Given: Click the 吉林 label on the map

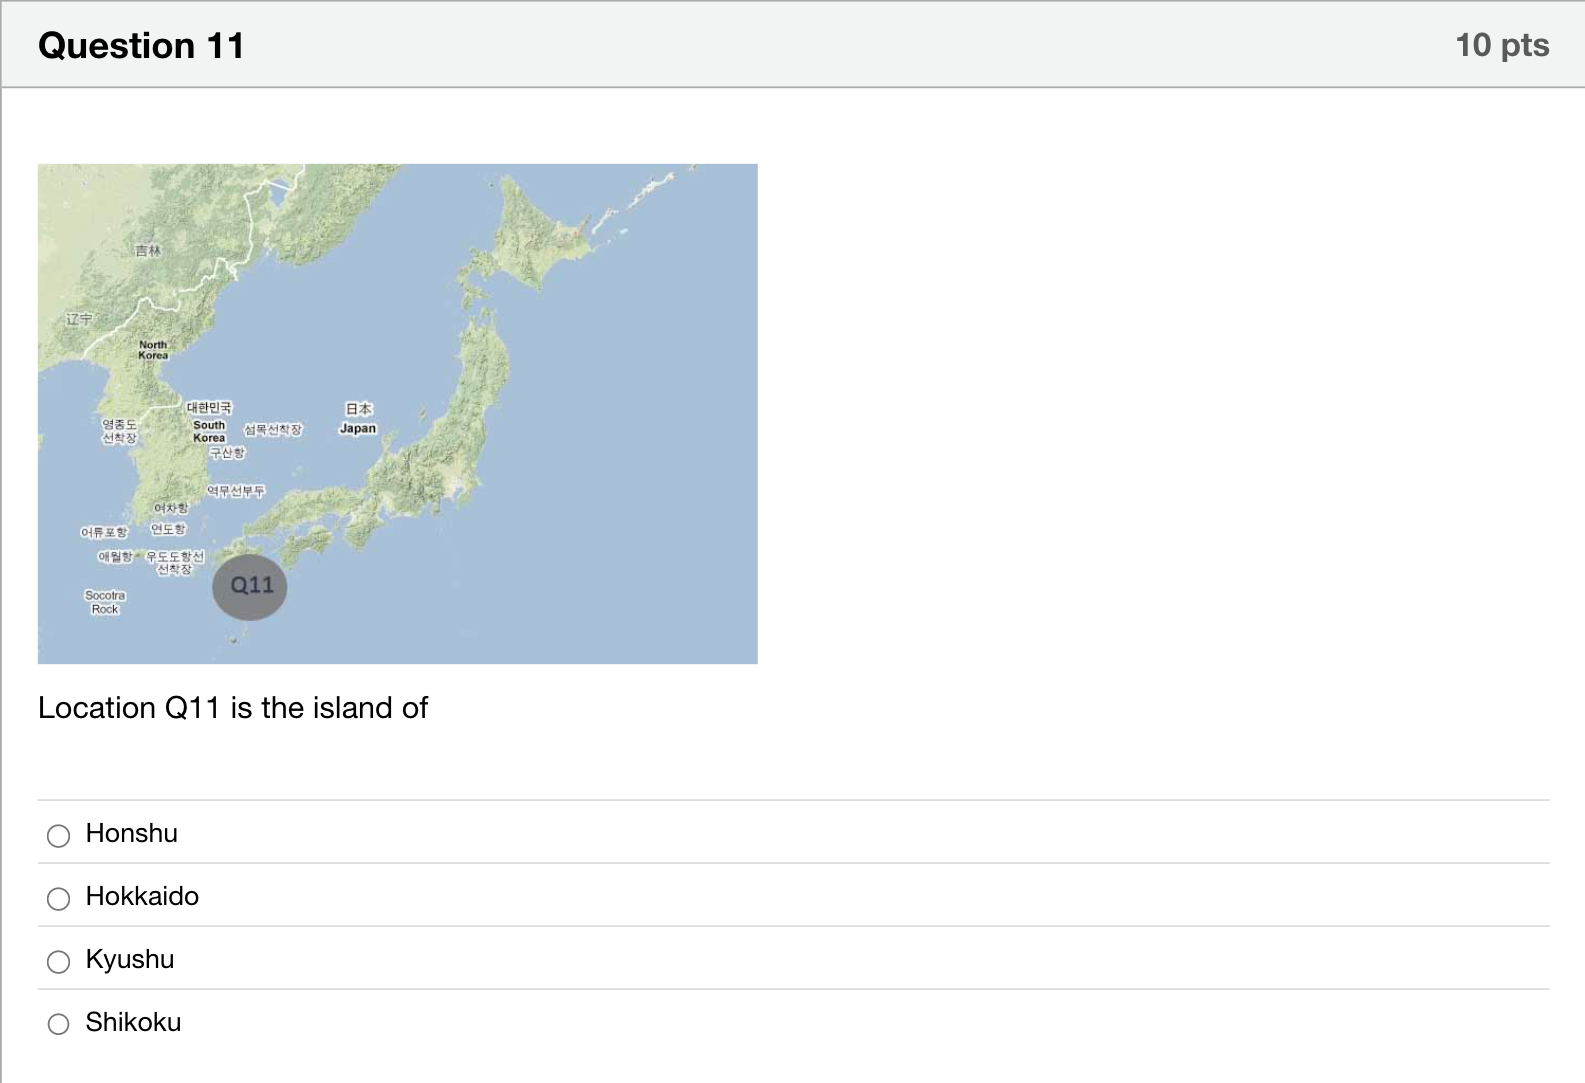Looking at the screenshot, I should point(148,250).
